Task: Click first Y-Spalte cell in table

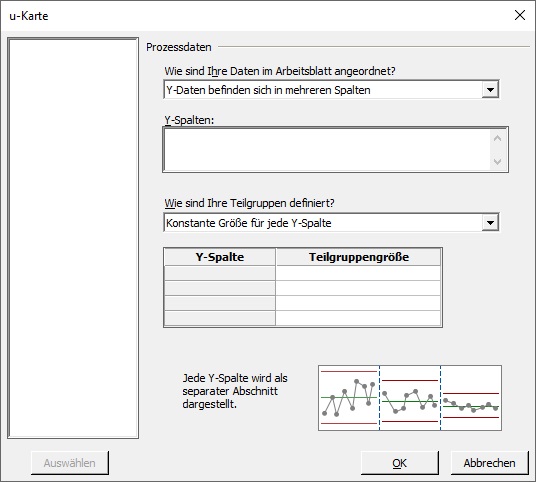Action: coord(220,273)
